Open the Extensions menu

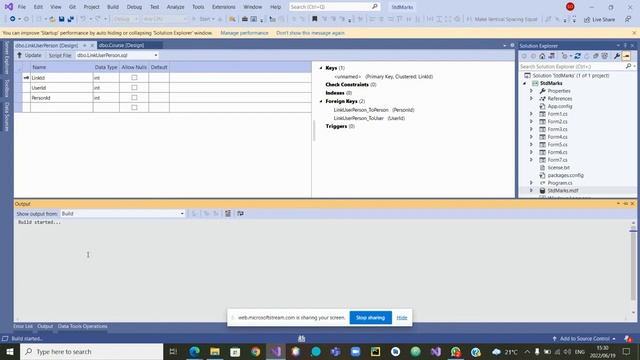click(224, 7)
